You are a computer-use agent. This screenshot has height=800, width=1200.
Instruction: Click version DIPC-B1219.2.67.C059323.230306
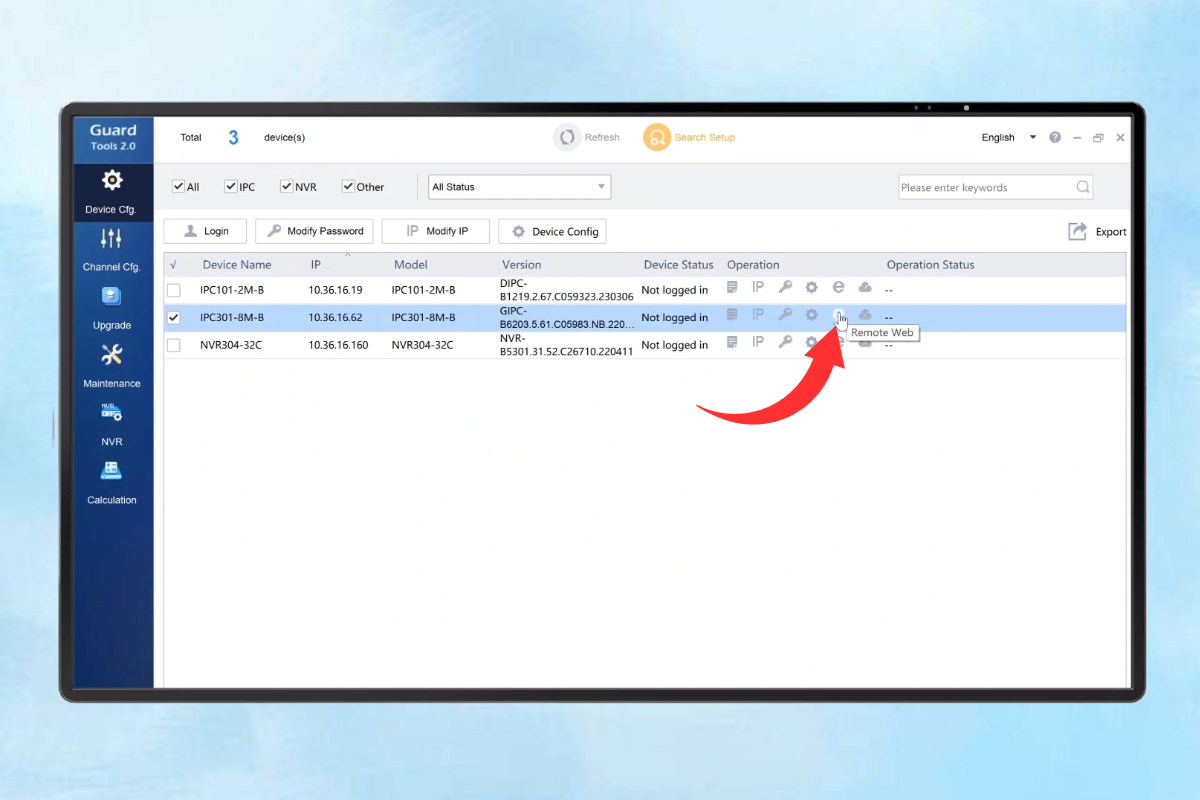coord(567,290)
